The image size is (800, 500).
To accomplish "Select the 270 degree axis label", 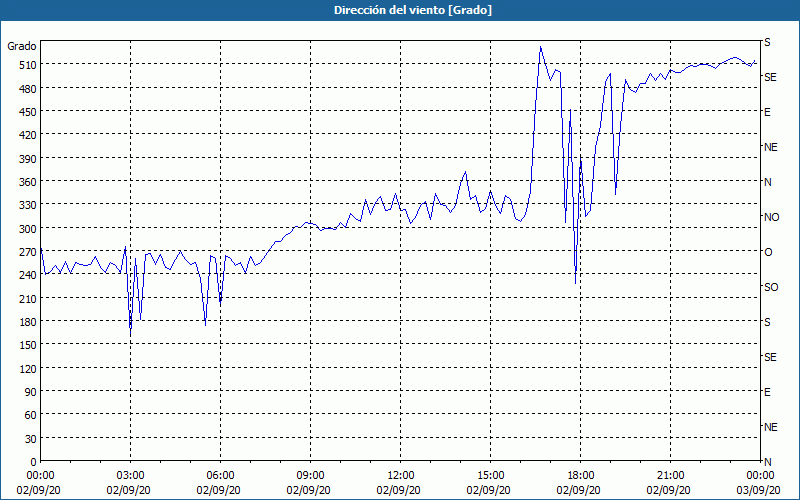I will (29, 252).
